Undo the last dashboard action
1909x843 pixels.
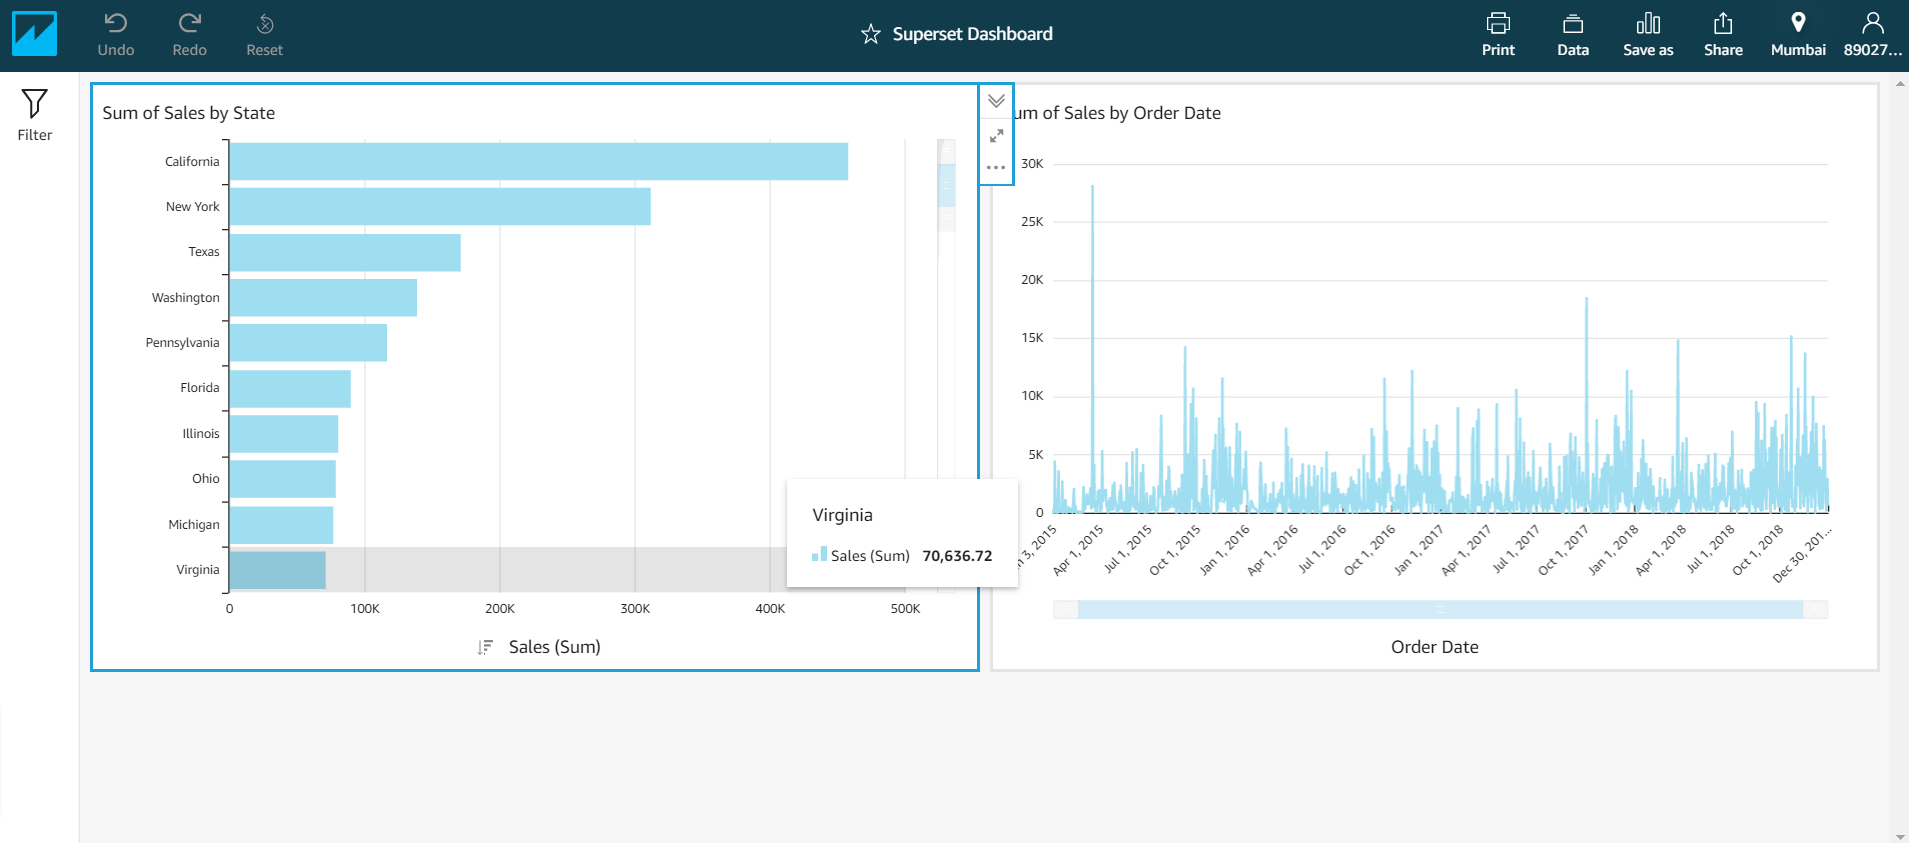pos(116,34)
